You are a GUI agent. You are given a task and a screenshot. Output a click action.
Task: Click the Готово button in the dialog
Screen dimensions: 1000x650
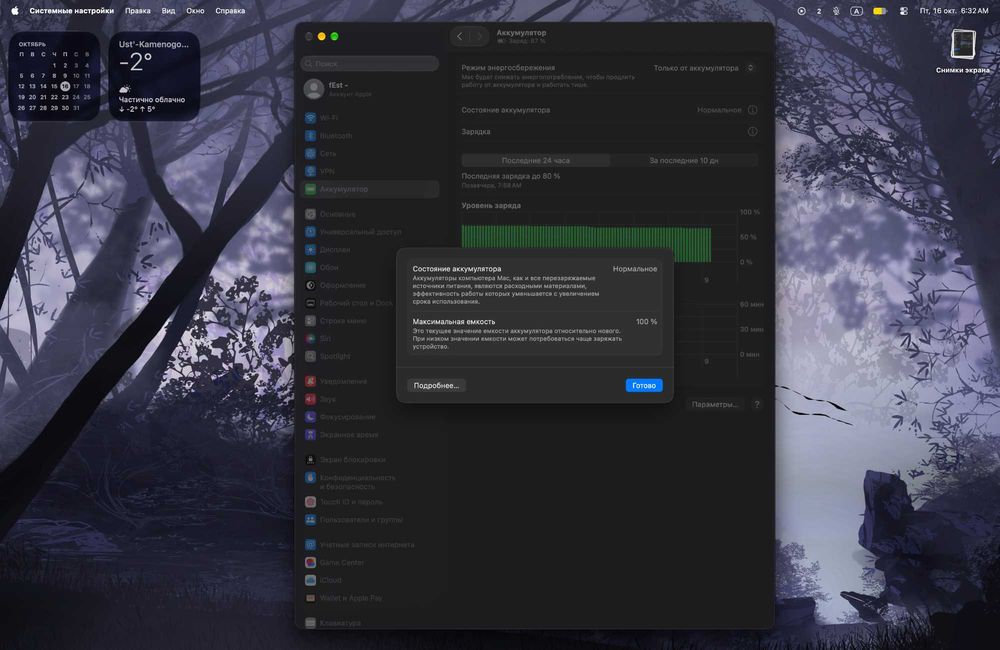[643, 385]
